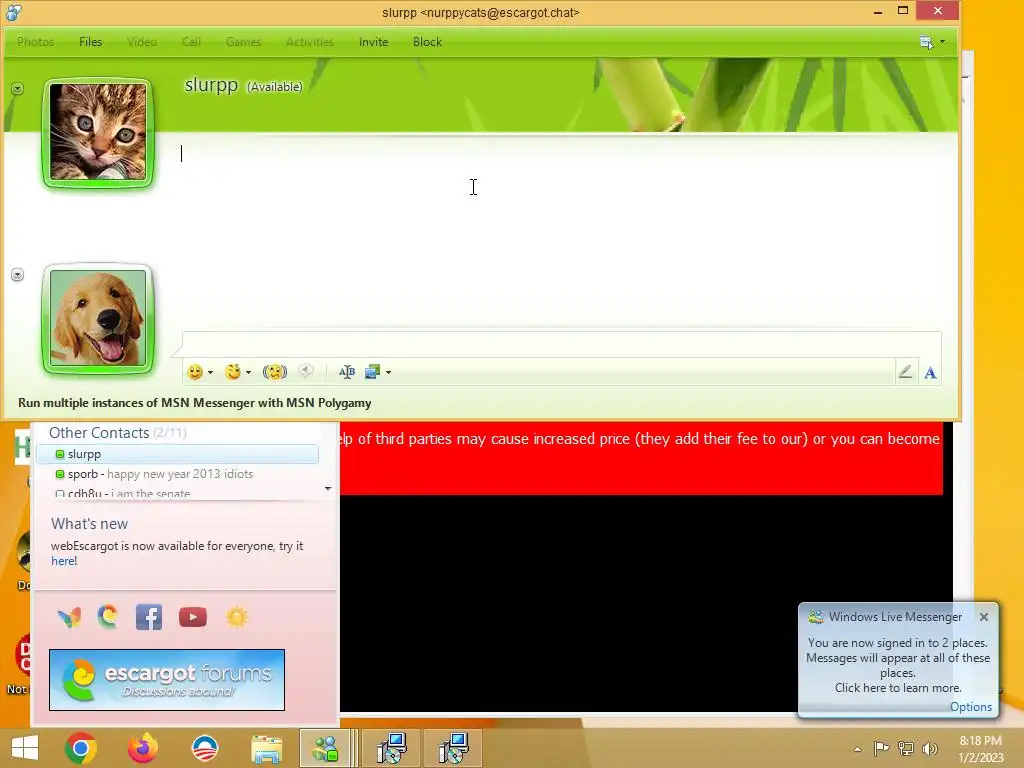Expand background picker dropdown arrow
Viewport: 1024px width, 768px height.
pyautogui.click(x=389, y=373)
